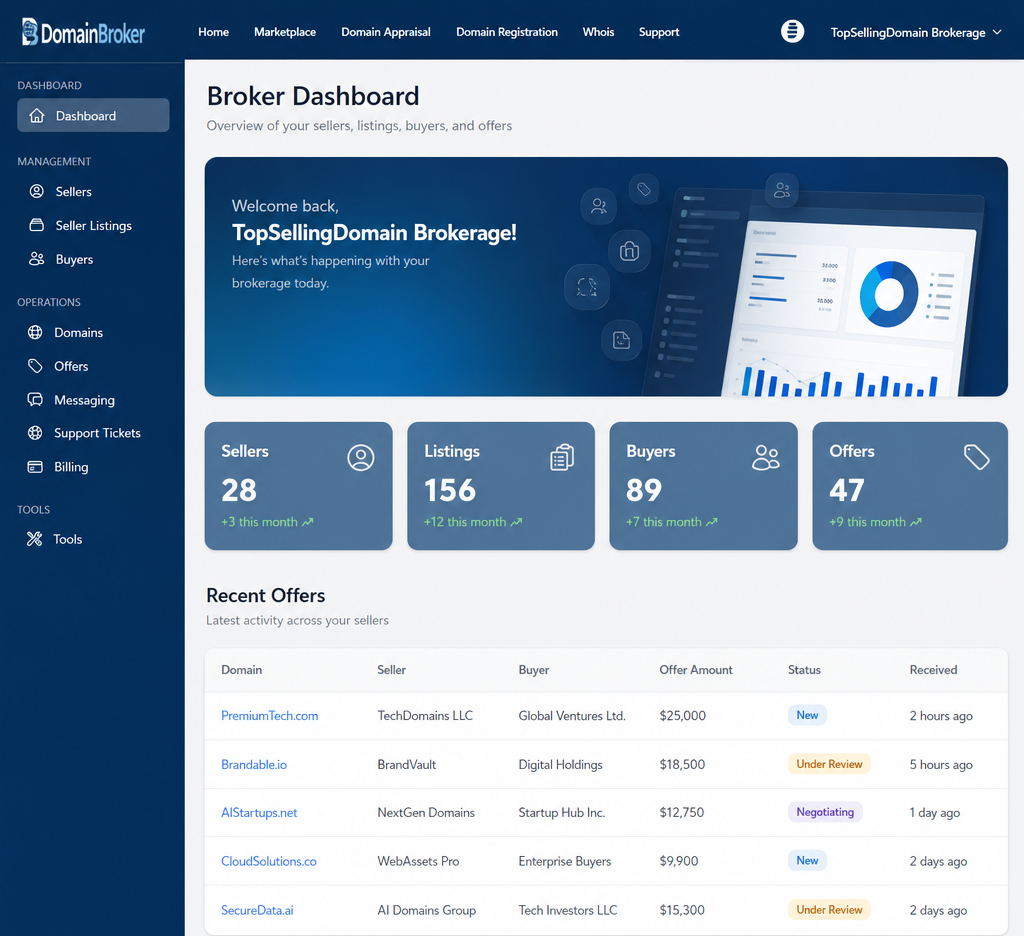Click the Domains globe icon in sidebar
The image size is (1024, 936).
tap(35, 332)
